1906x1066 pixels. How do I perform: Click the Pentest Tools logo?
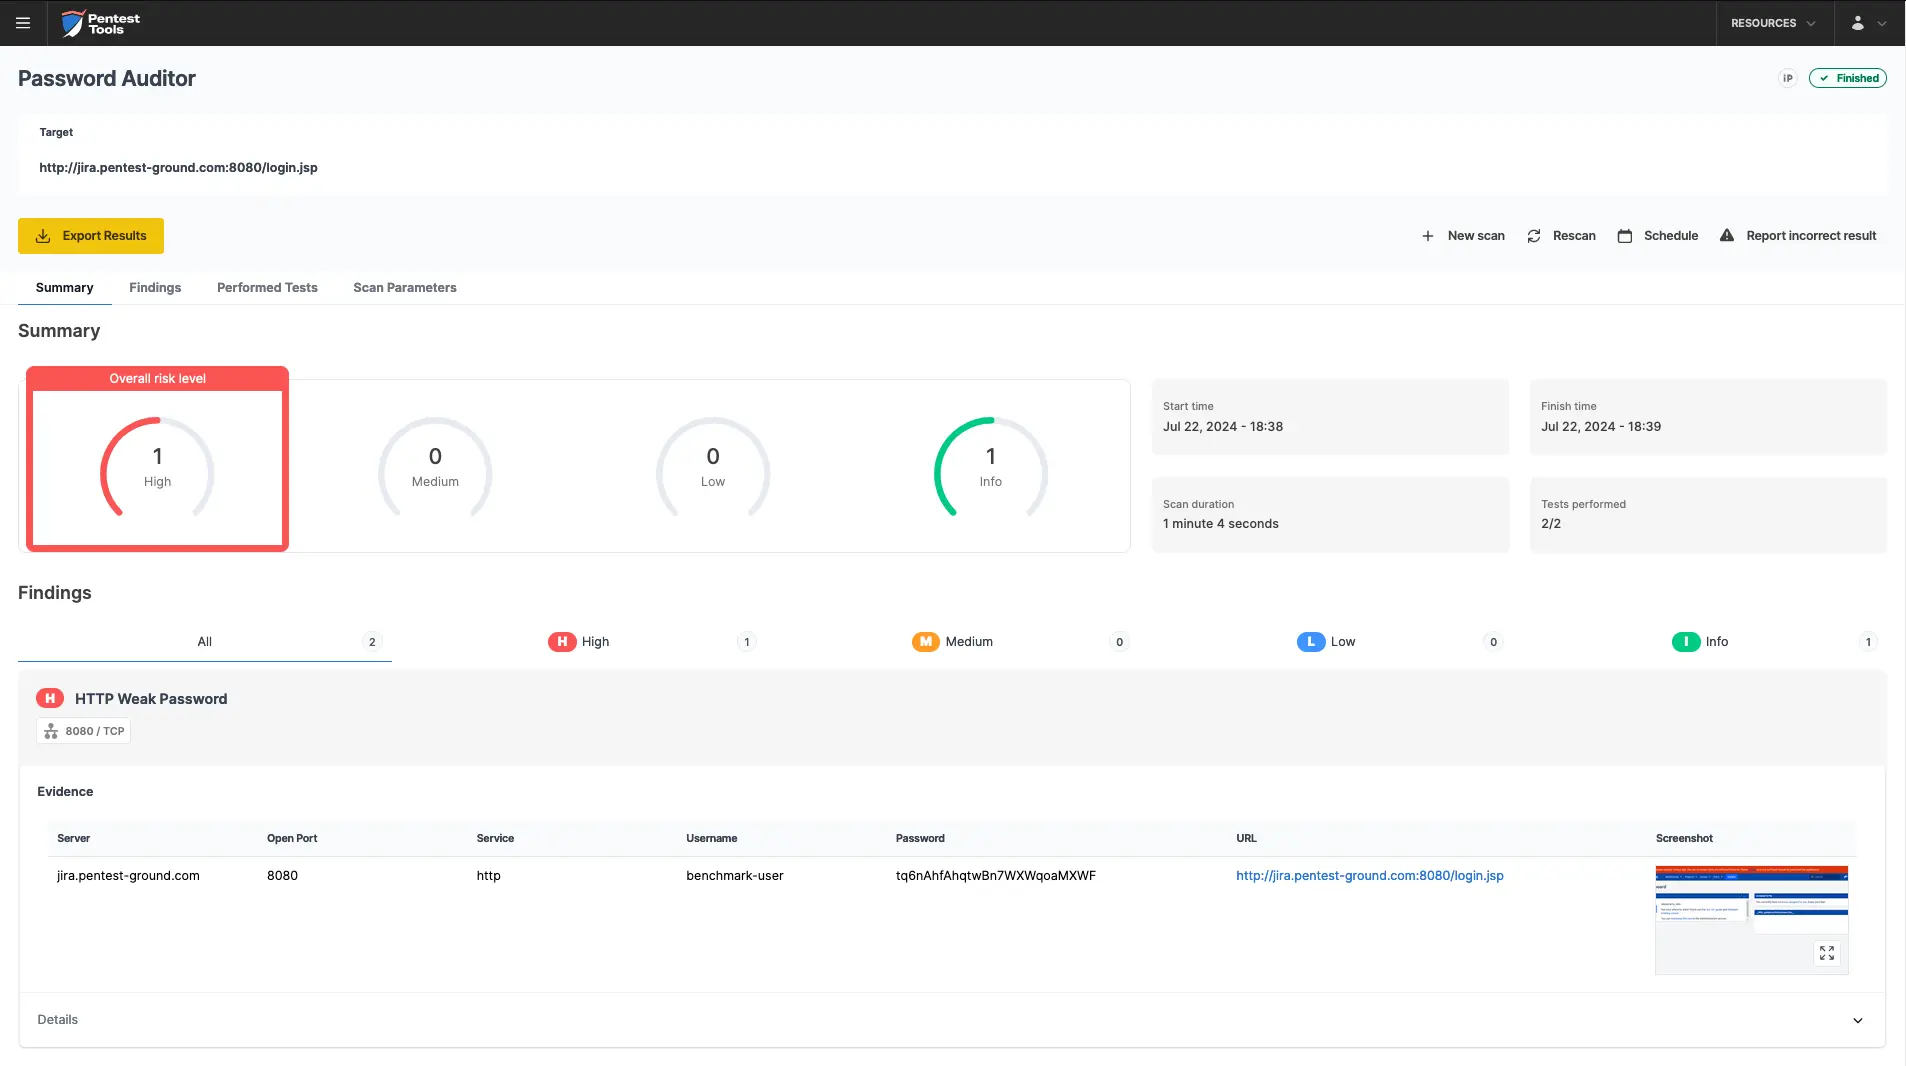coord(100,23)
